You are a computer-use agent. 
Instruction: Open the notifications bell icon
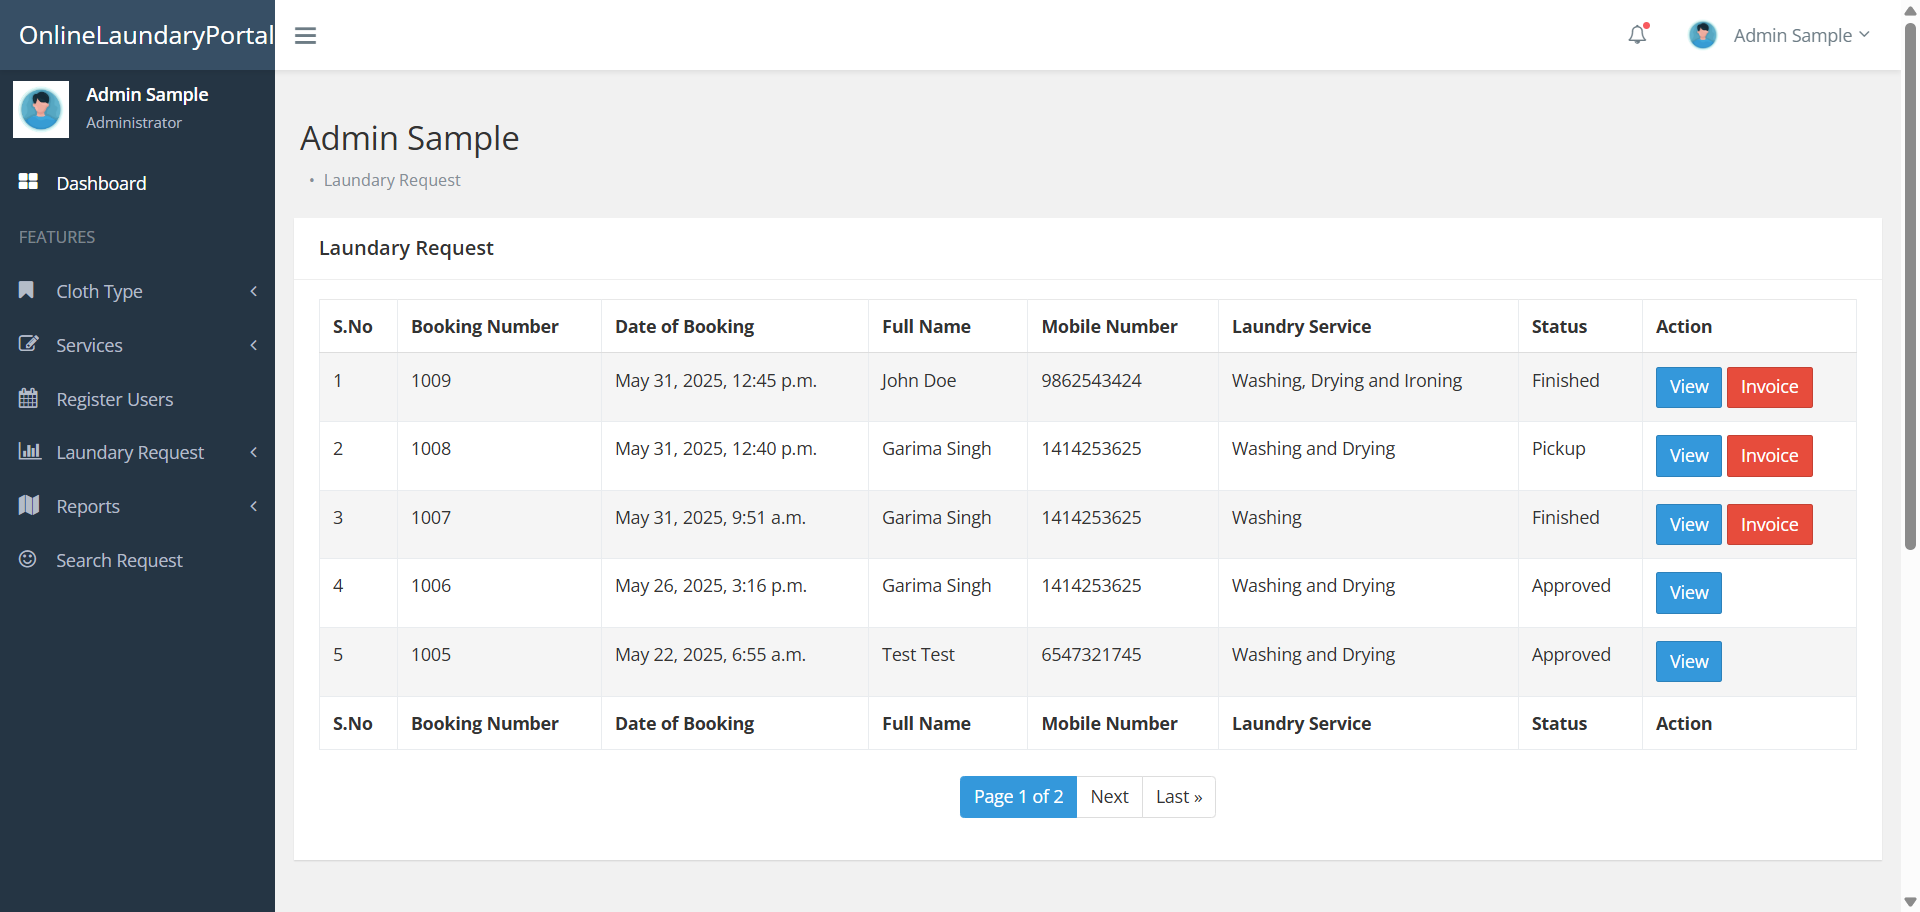pos(1637,35)
